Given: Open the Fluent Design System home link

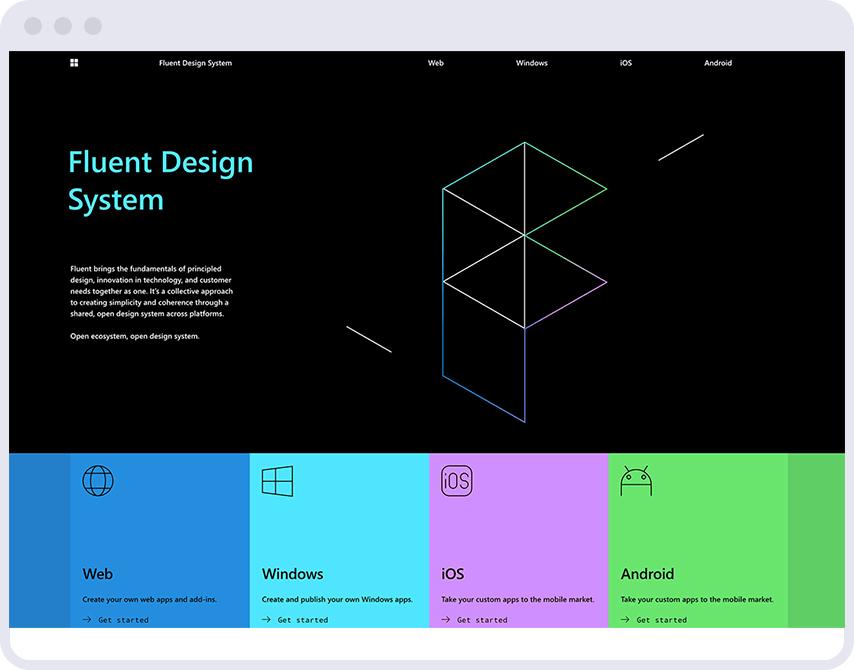Looking at the screenshot, I should [x=196, y=63].
